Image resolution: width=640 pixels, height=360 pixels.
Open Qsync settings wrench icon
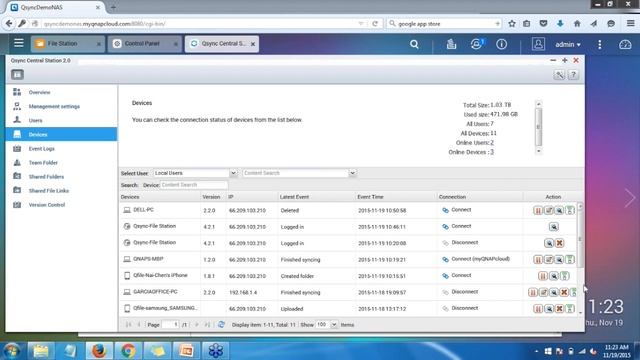point(559,75)
